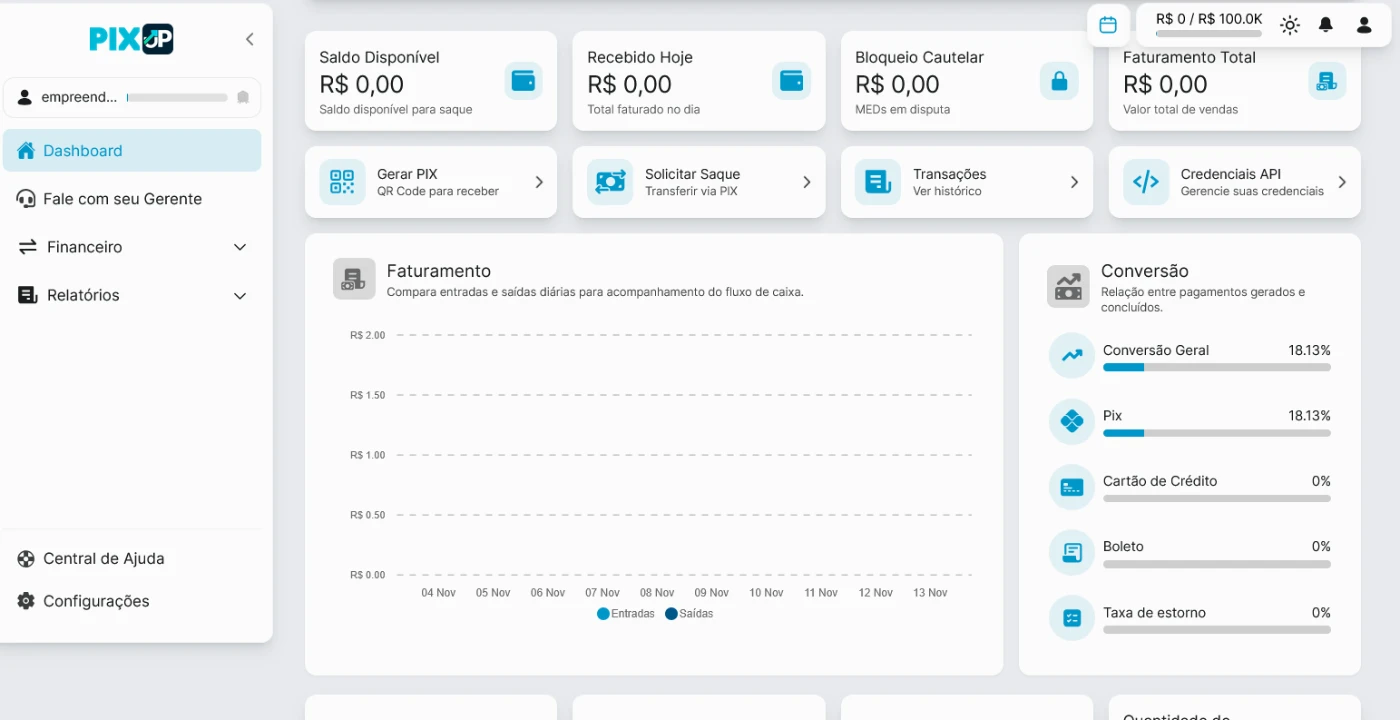Open Central de Ajuda link
The height and width of the screenshot is (720, 1400).
point(103,559)
